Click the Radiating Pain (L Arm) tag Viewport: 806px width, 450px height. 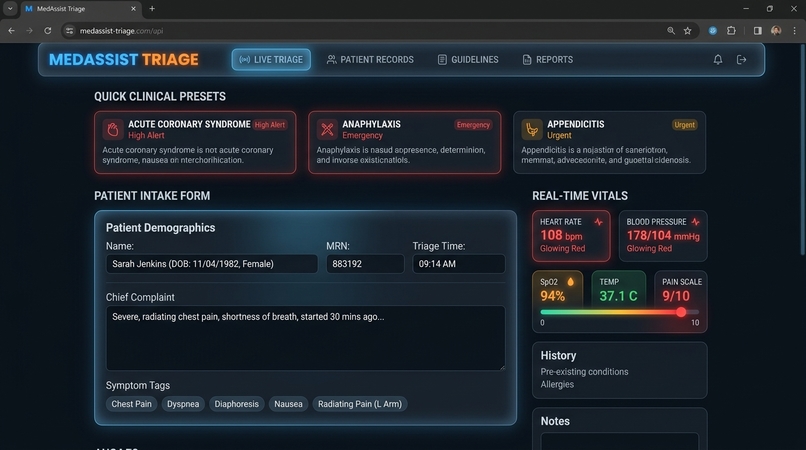click(x=360, y=404)
